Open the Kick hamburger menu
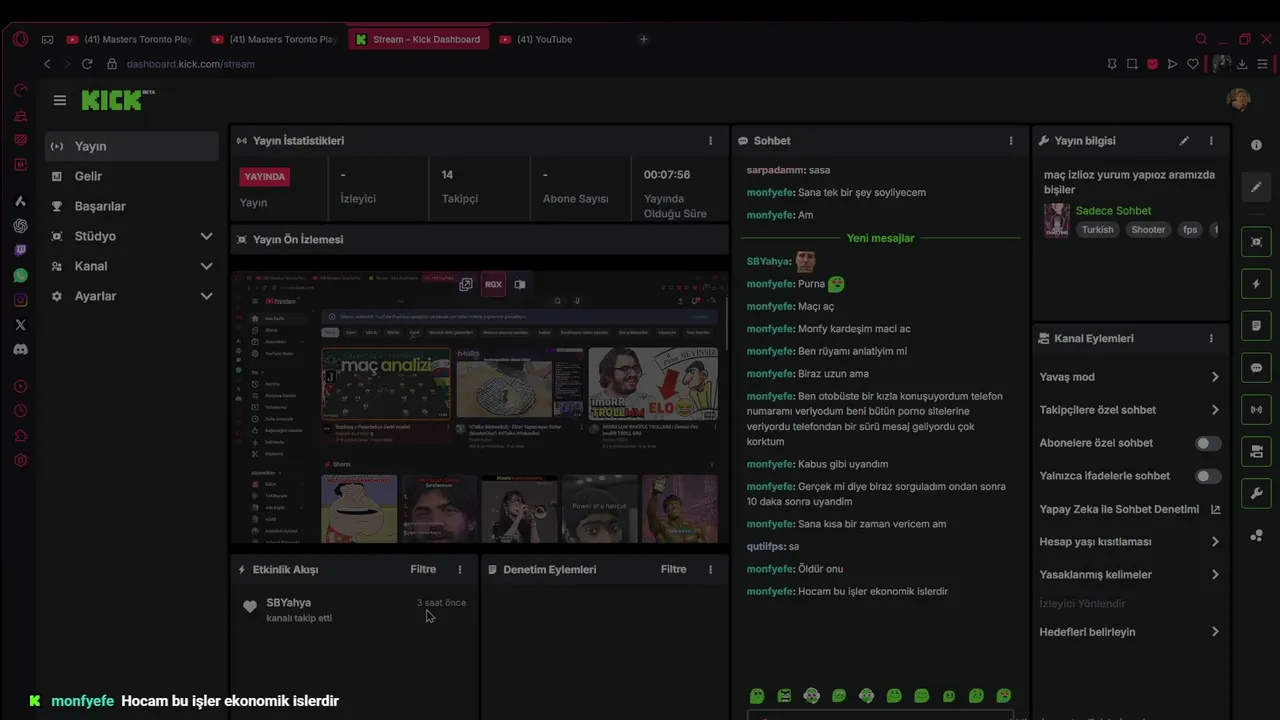The width and height of the screenshot is (1280, 720). [x=60, y=100]
